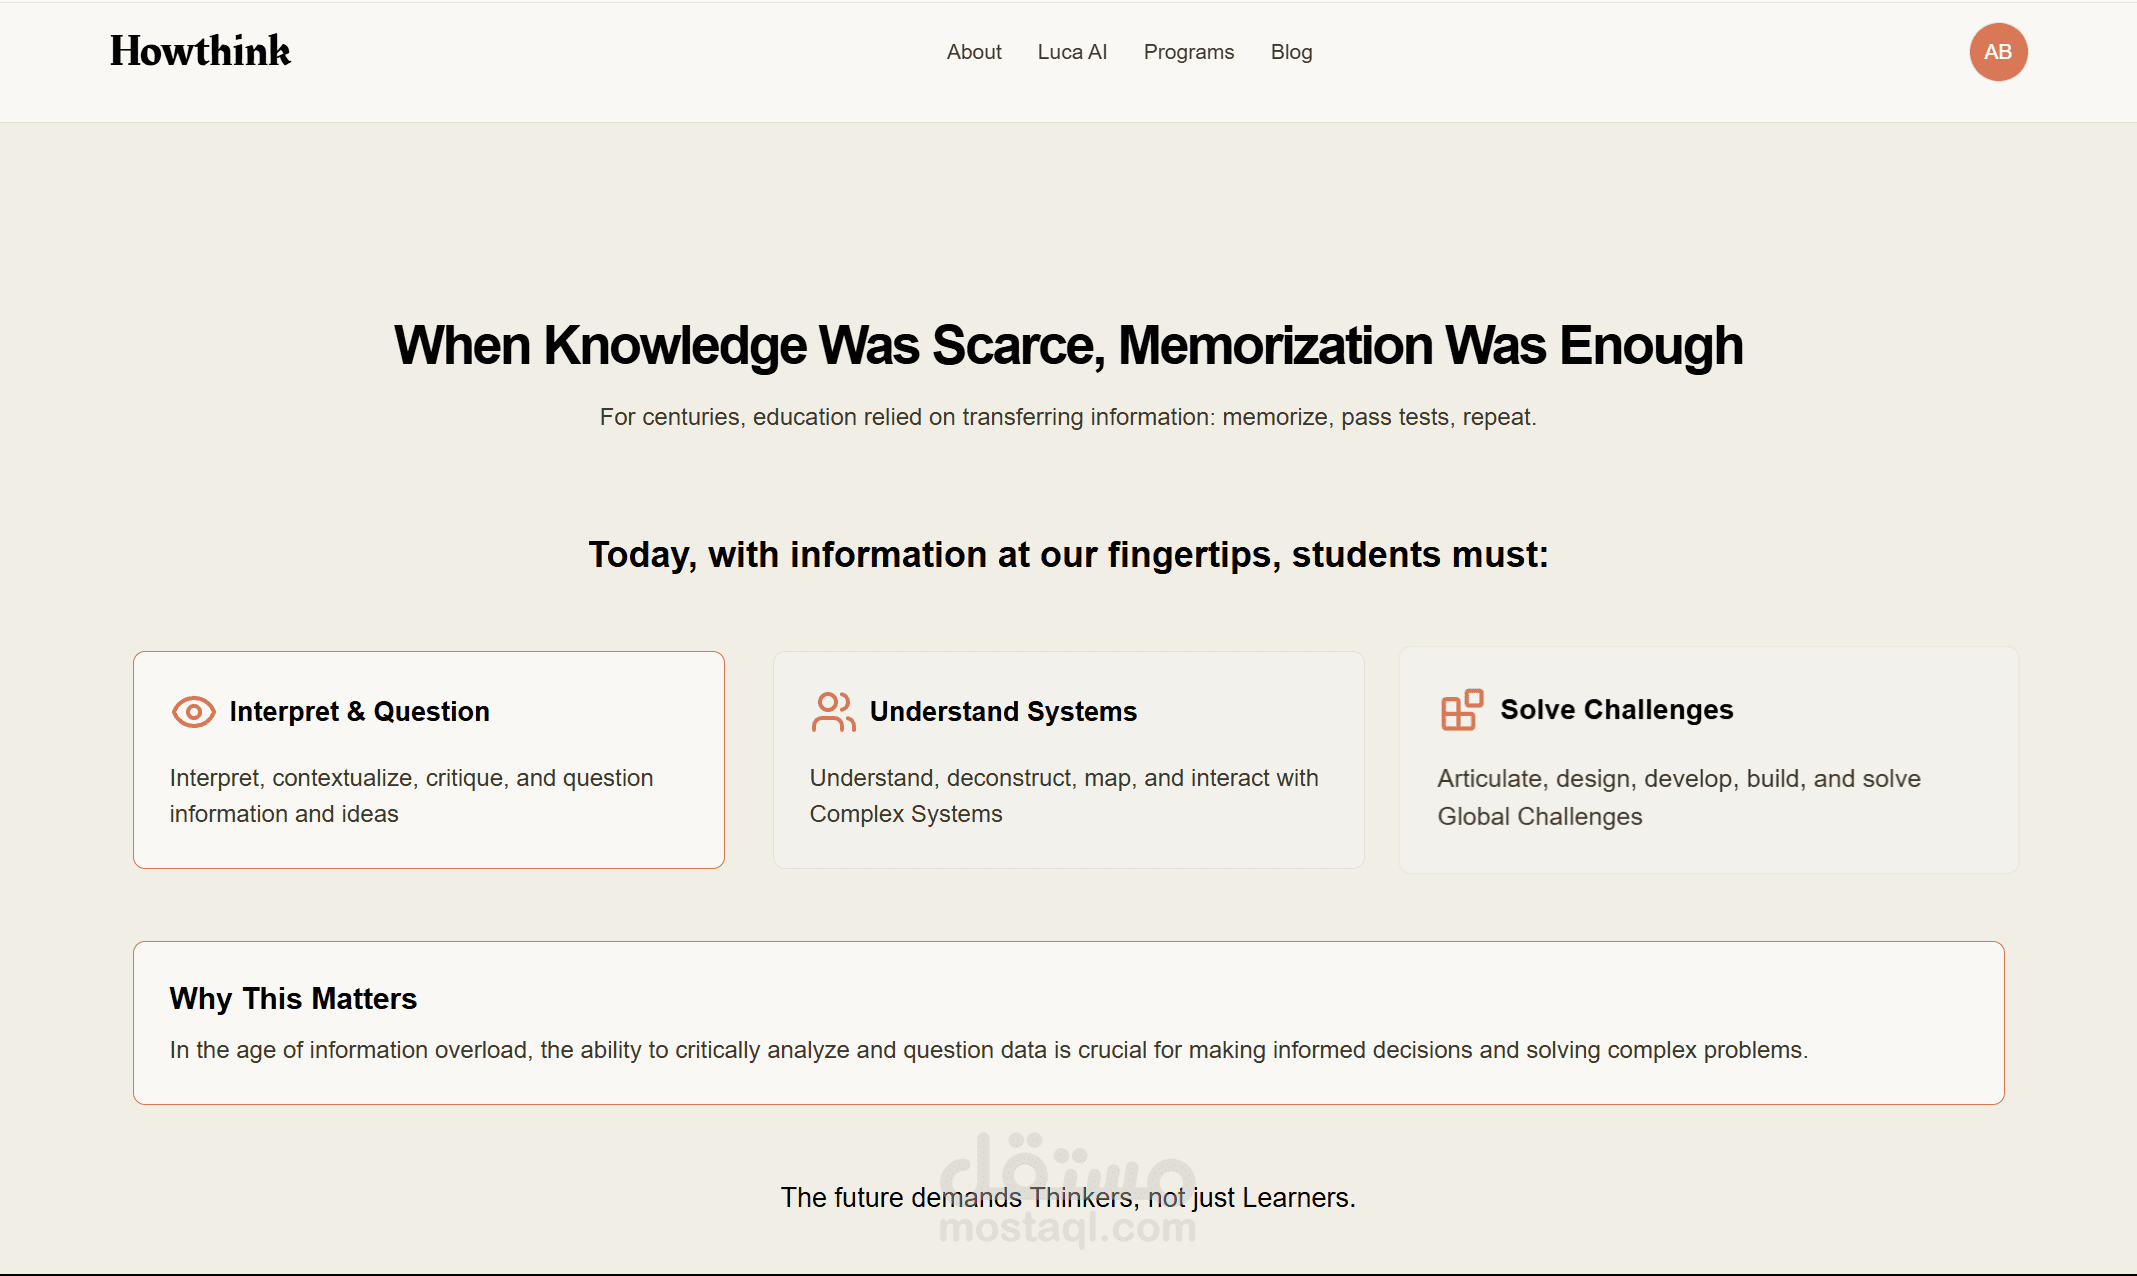Click the people icon for Understand Systems
Image resolution: width=2137 pixels, height=1276 pixels.
(832, 712)
